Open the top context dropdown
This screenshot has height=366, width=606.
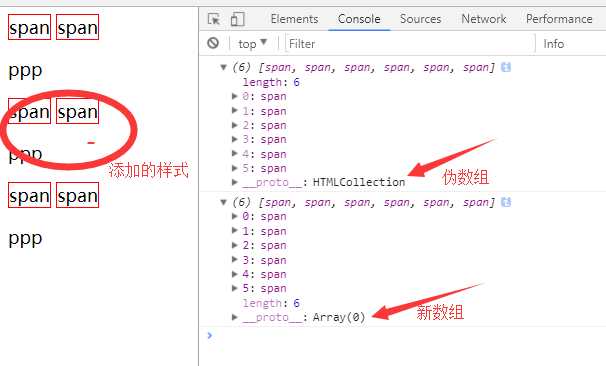(253, 43)
